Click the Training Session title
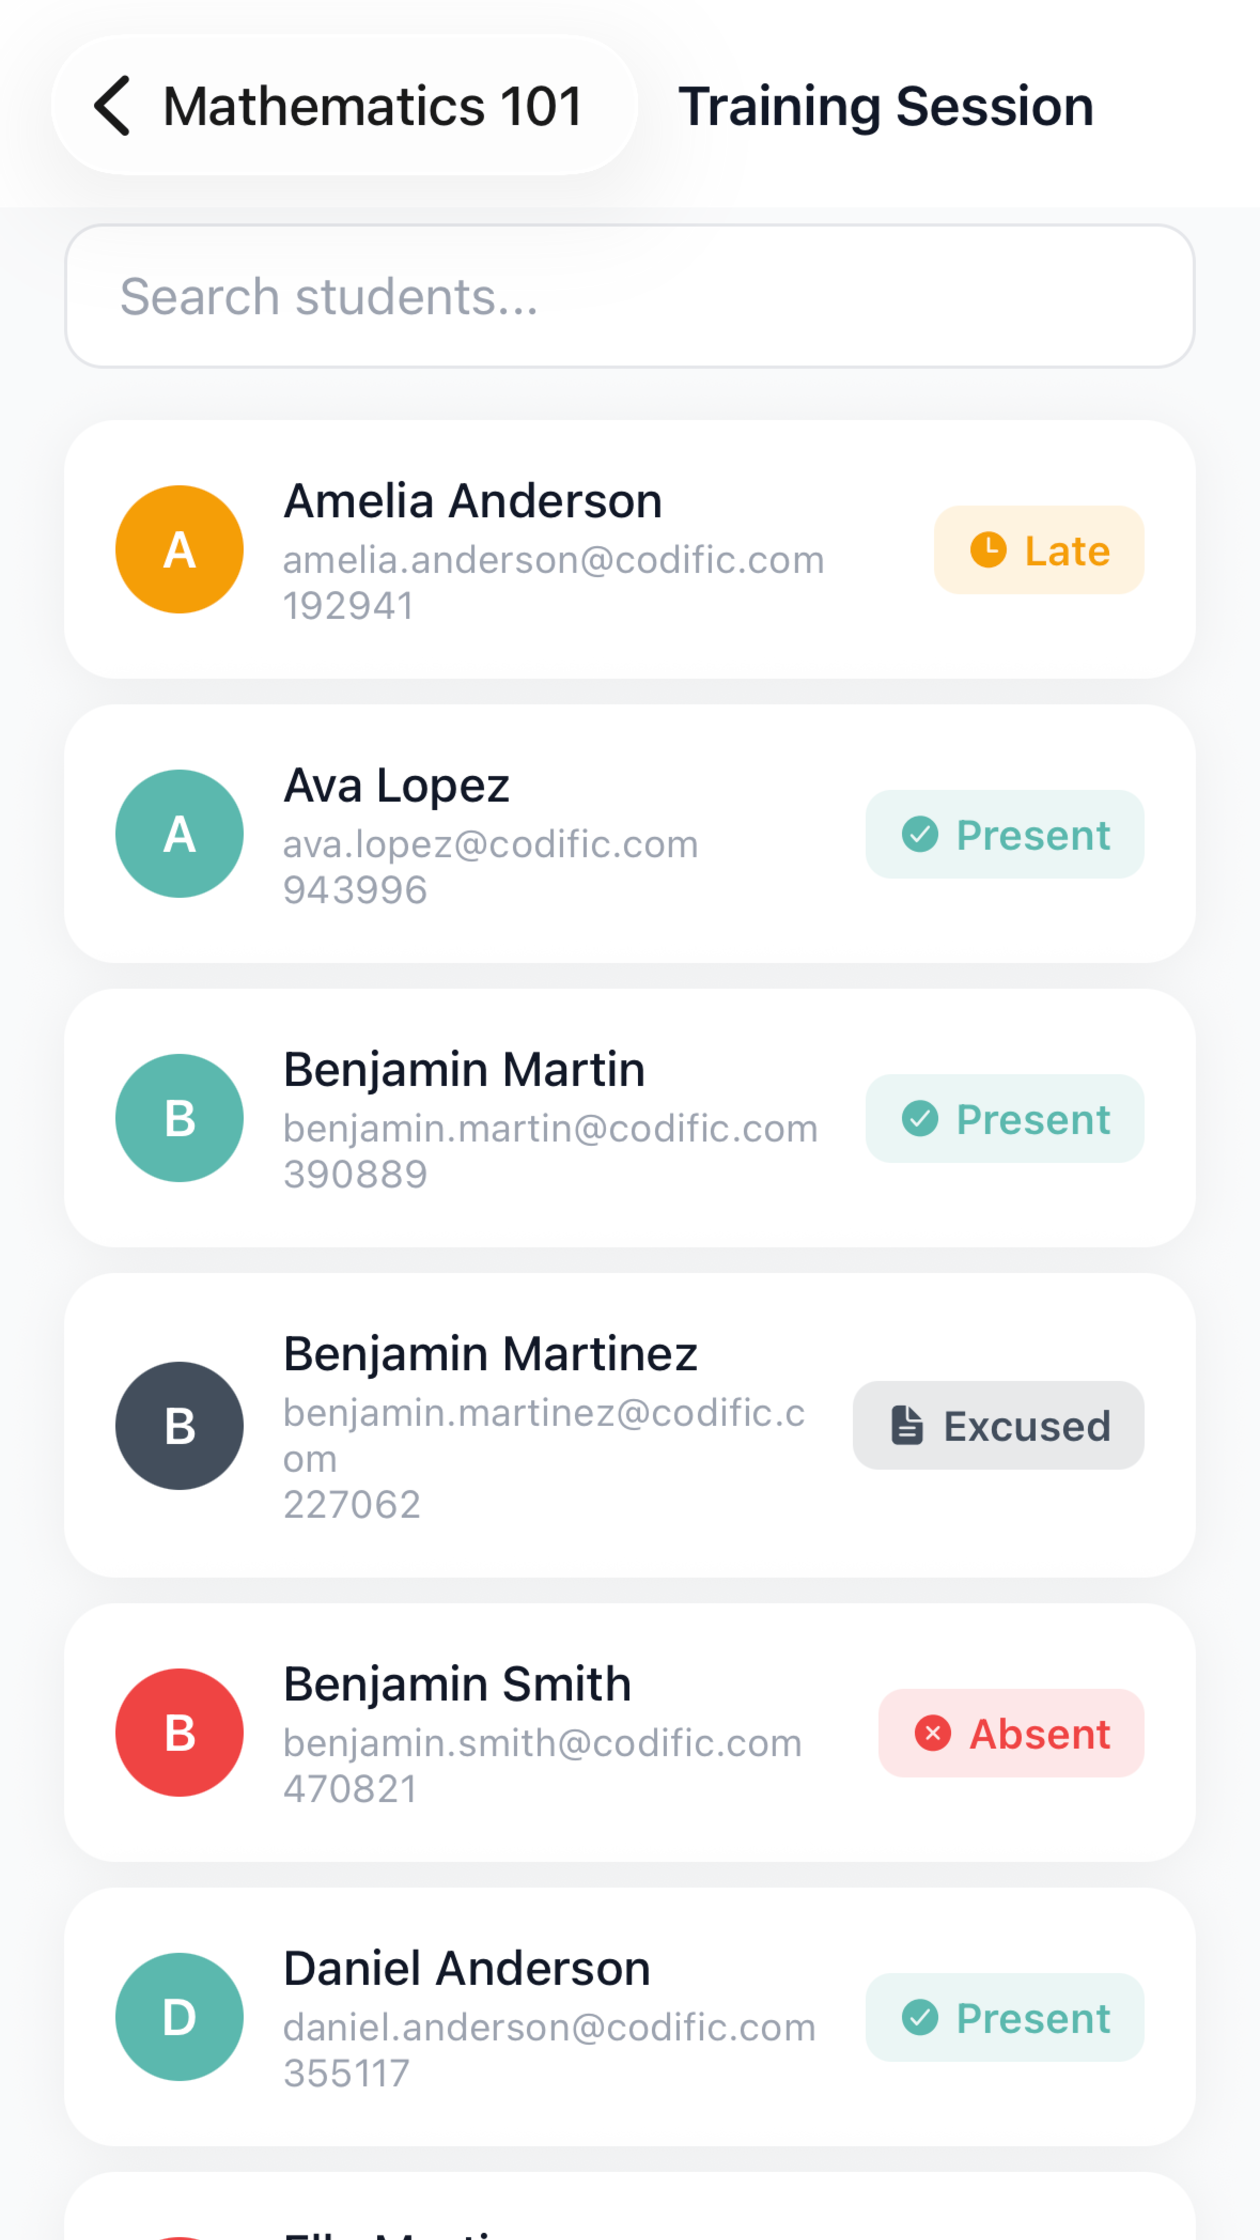Viewport: 1260px width, 2240px height. (x=886, y=106)
